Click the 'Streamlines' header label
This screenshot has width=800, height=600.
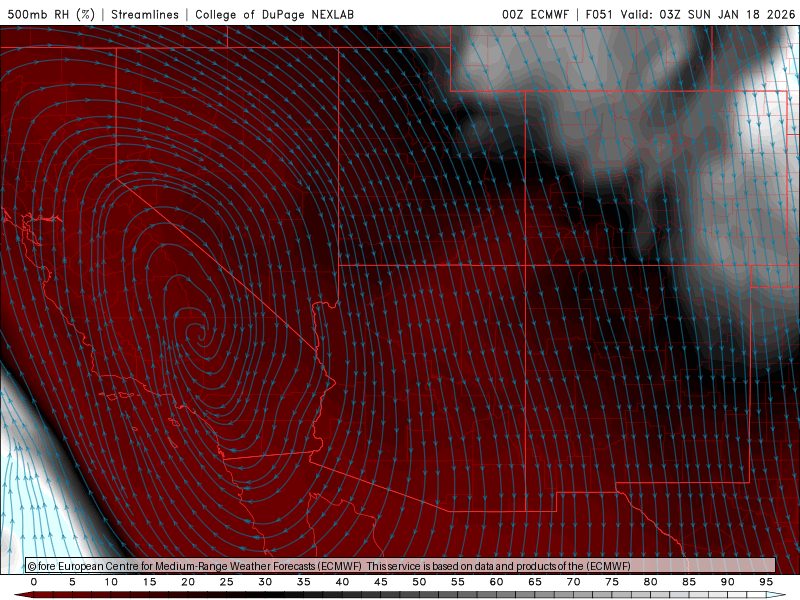(145, 14)
